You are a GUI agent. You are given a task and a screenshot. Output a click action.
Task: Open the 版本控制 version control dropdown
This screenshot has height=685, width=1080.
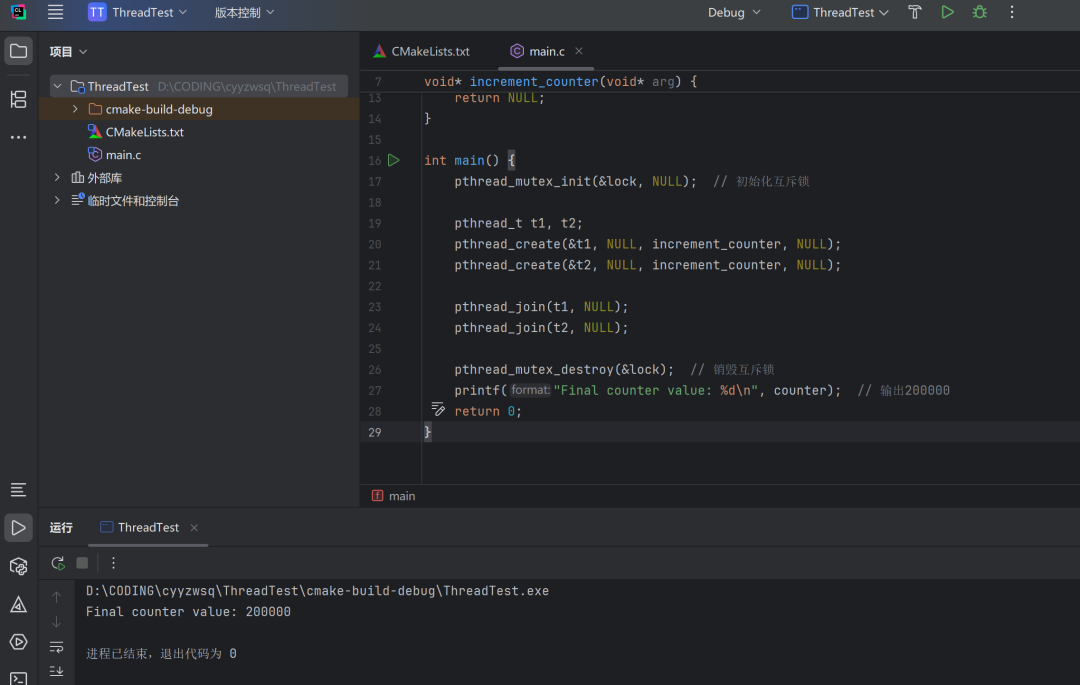(245, 12)
